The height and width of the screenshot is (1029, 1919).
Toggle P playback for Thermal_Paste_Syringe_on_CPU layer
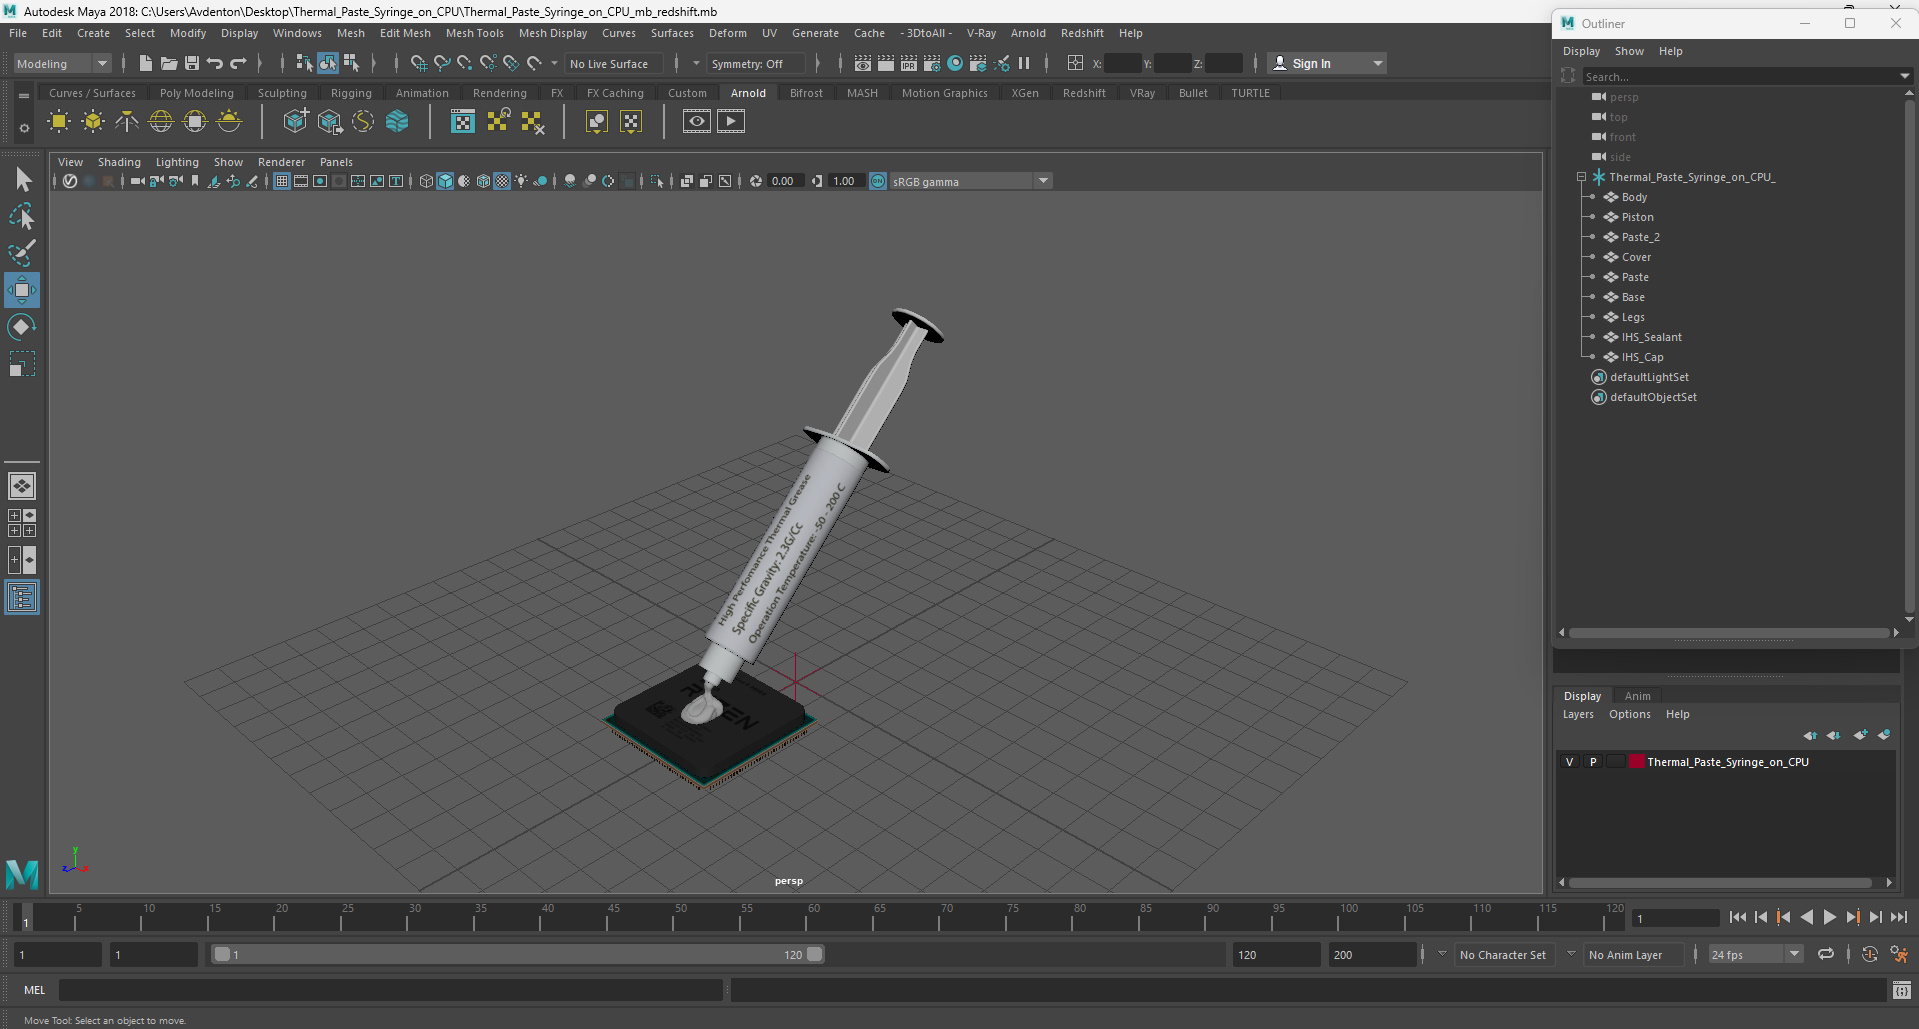click(x=1593, y=762)
